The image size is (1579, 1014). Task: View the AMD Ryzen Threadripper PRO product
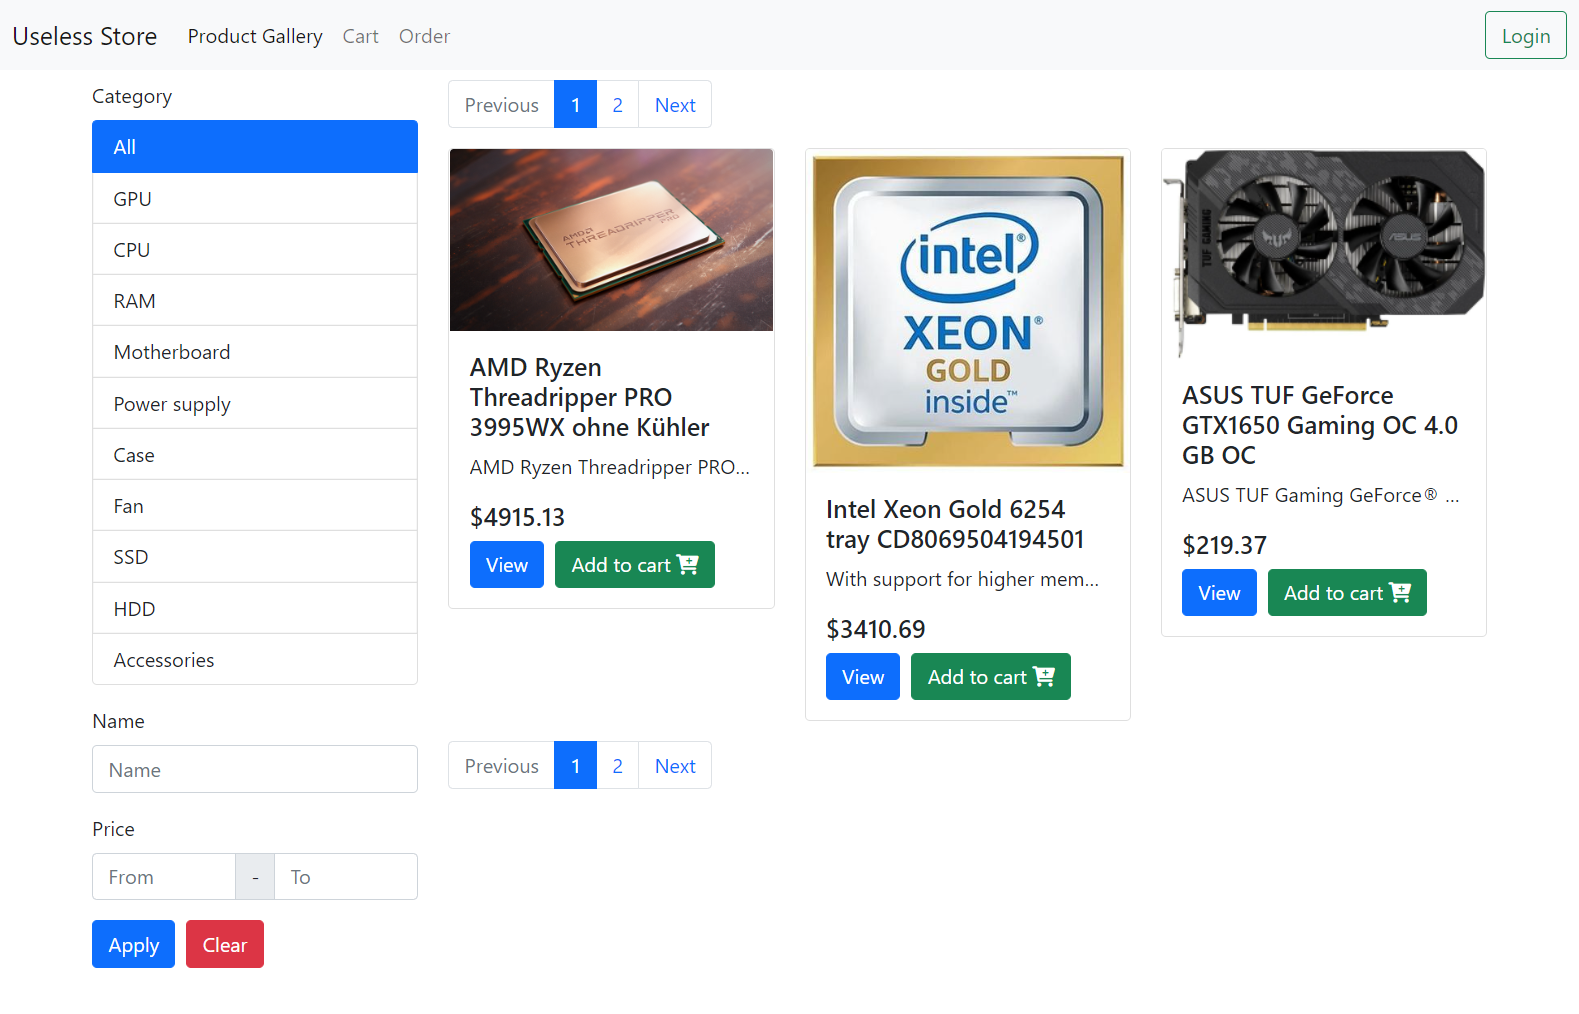tap(507, 565)
